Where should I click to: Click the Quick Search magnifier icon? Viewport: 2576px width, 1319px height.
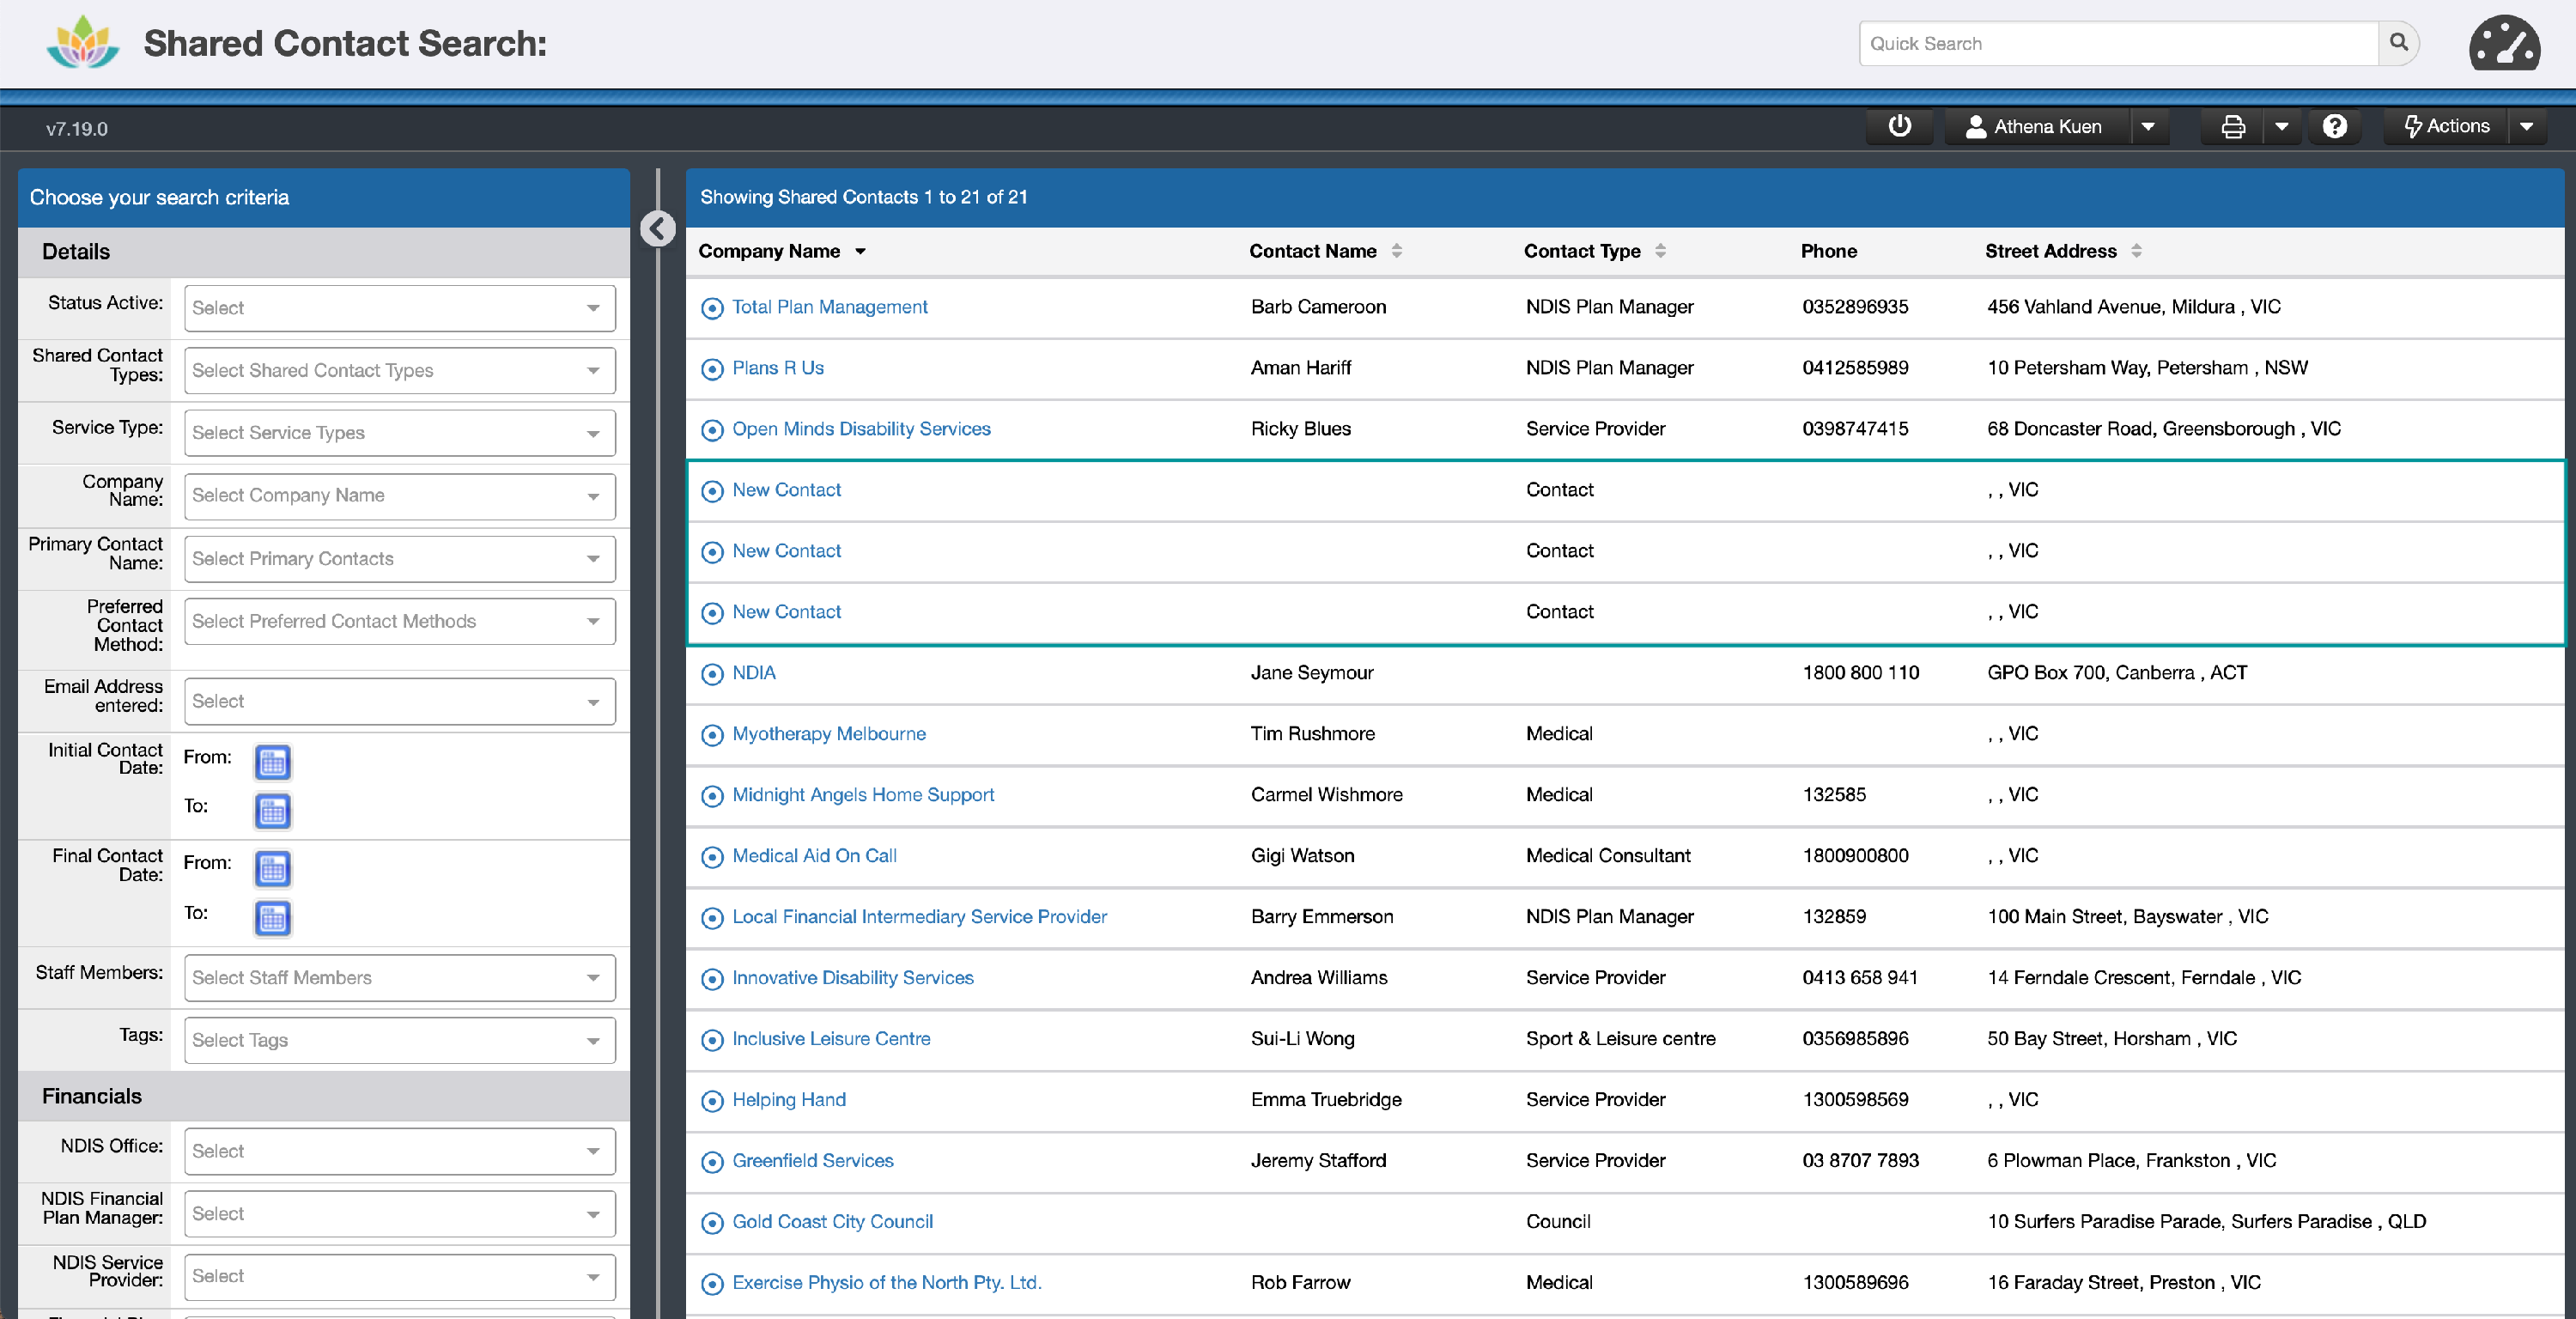click(x=2398, y=43)
